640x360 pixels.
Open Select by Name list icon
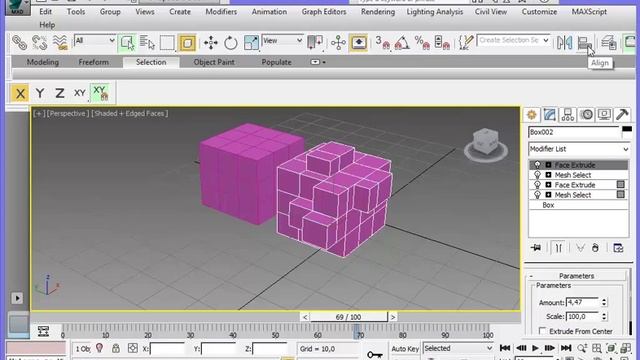(x=147, y=42)
